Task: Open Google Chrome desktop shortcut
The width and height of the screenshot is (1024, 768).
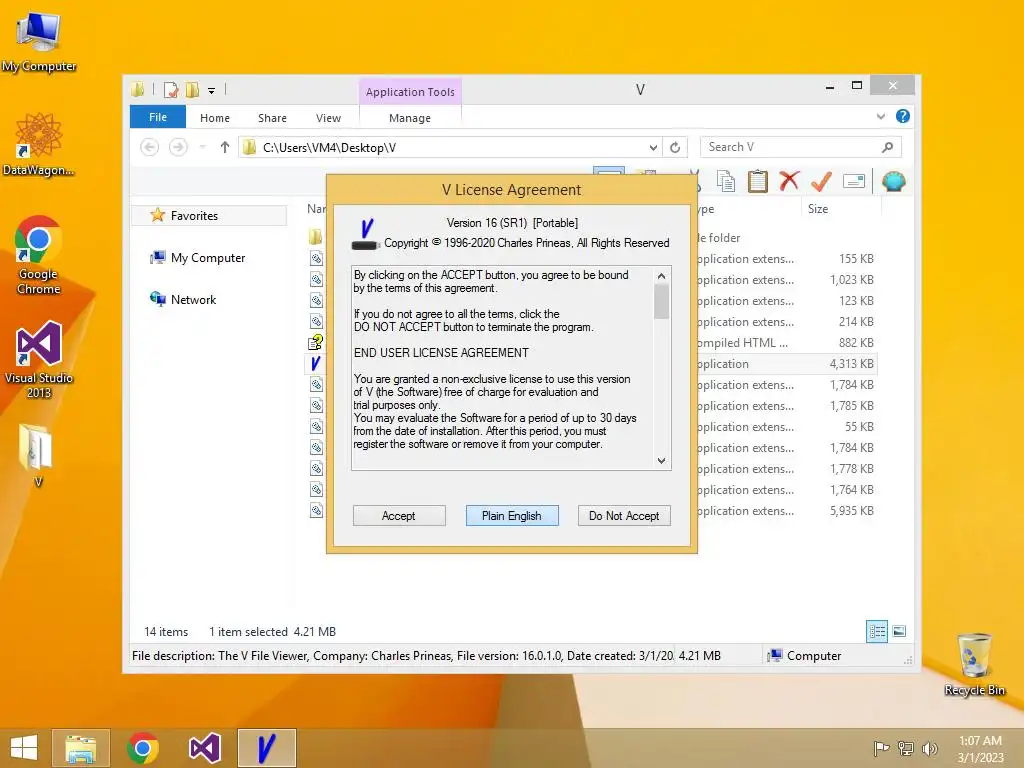Action: [39, 255]
